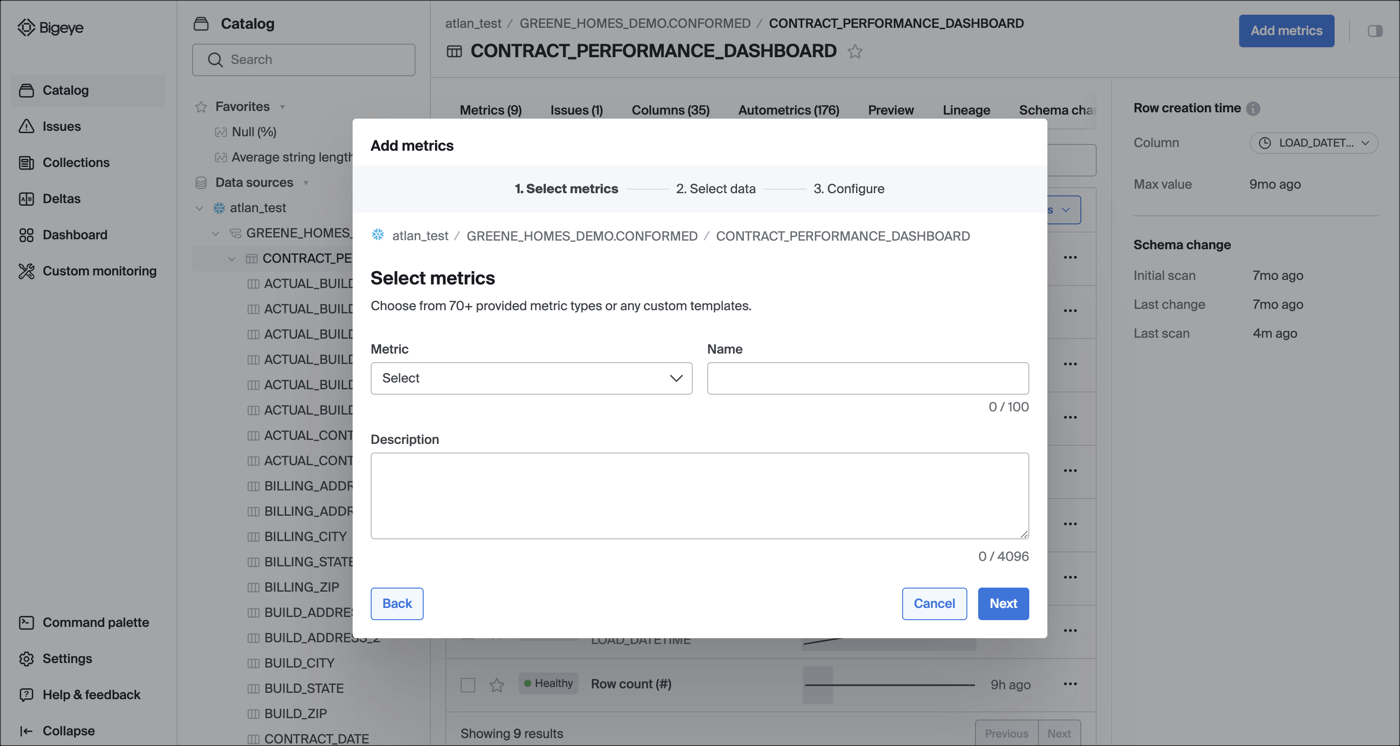Click the Catalog Search box
The image size is (1400, 746).
304,60
